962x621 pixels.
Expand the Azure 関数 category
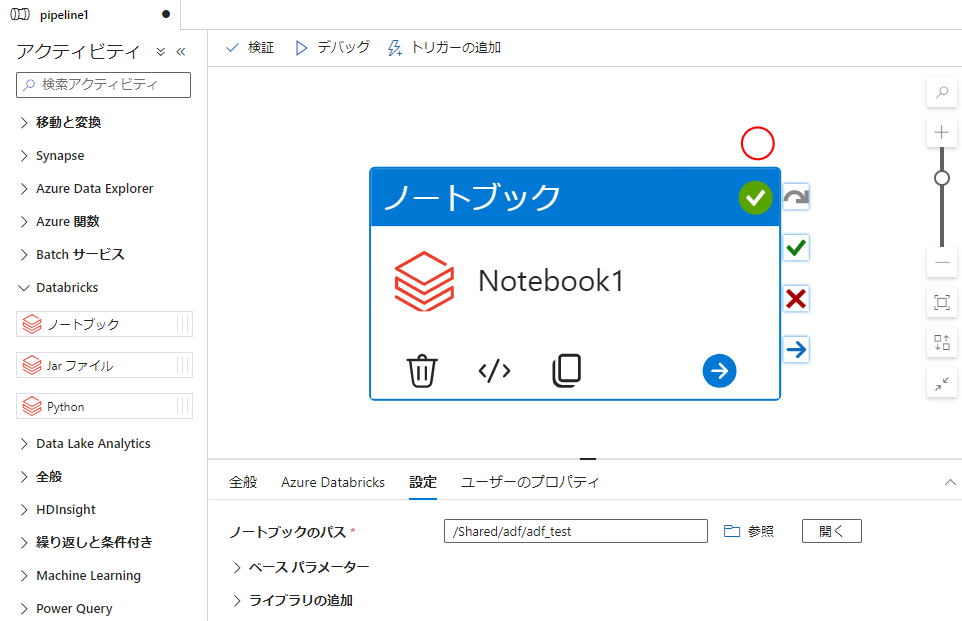point(60,222)
